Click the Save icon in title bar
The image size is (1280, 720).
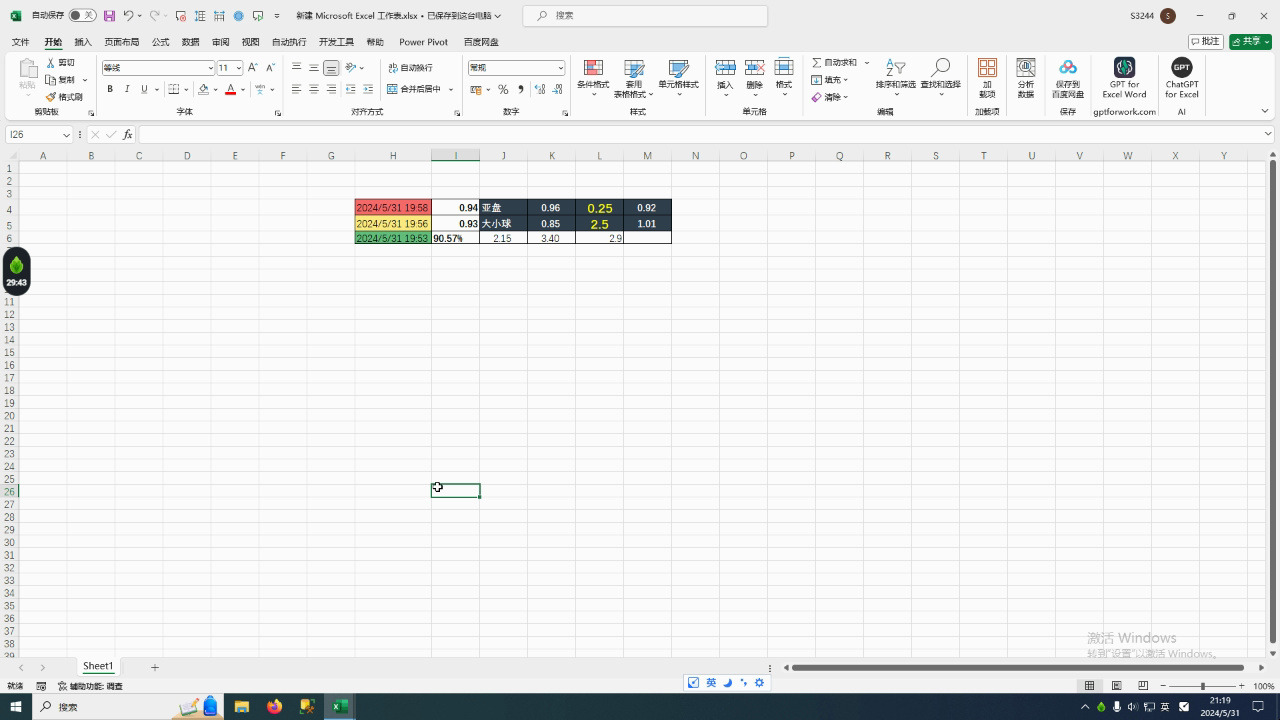109,16
